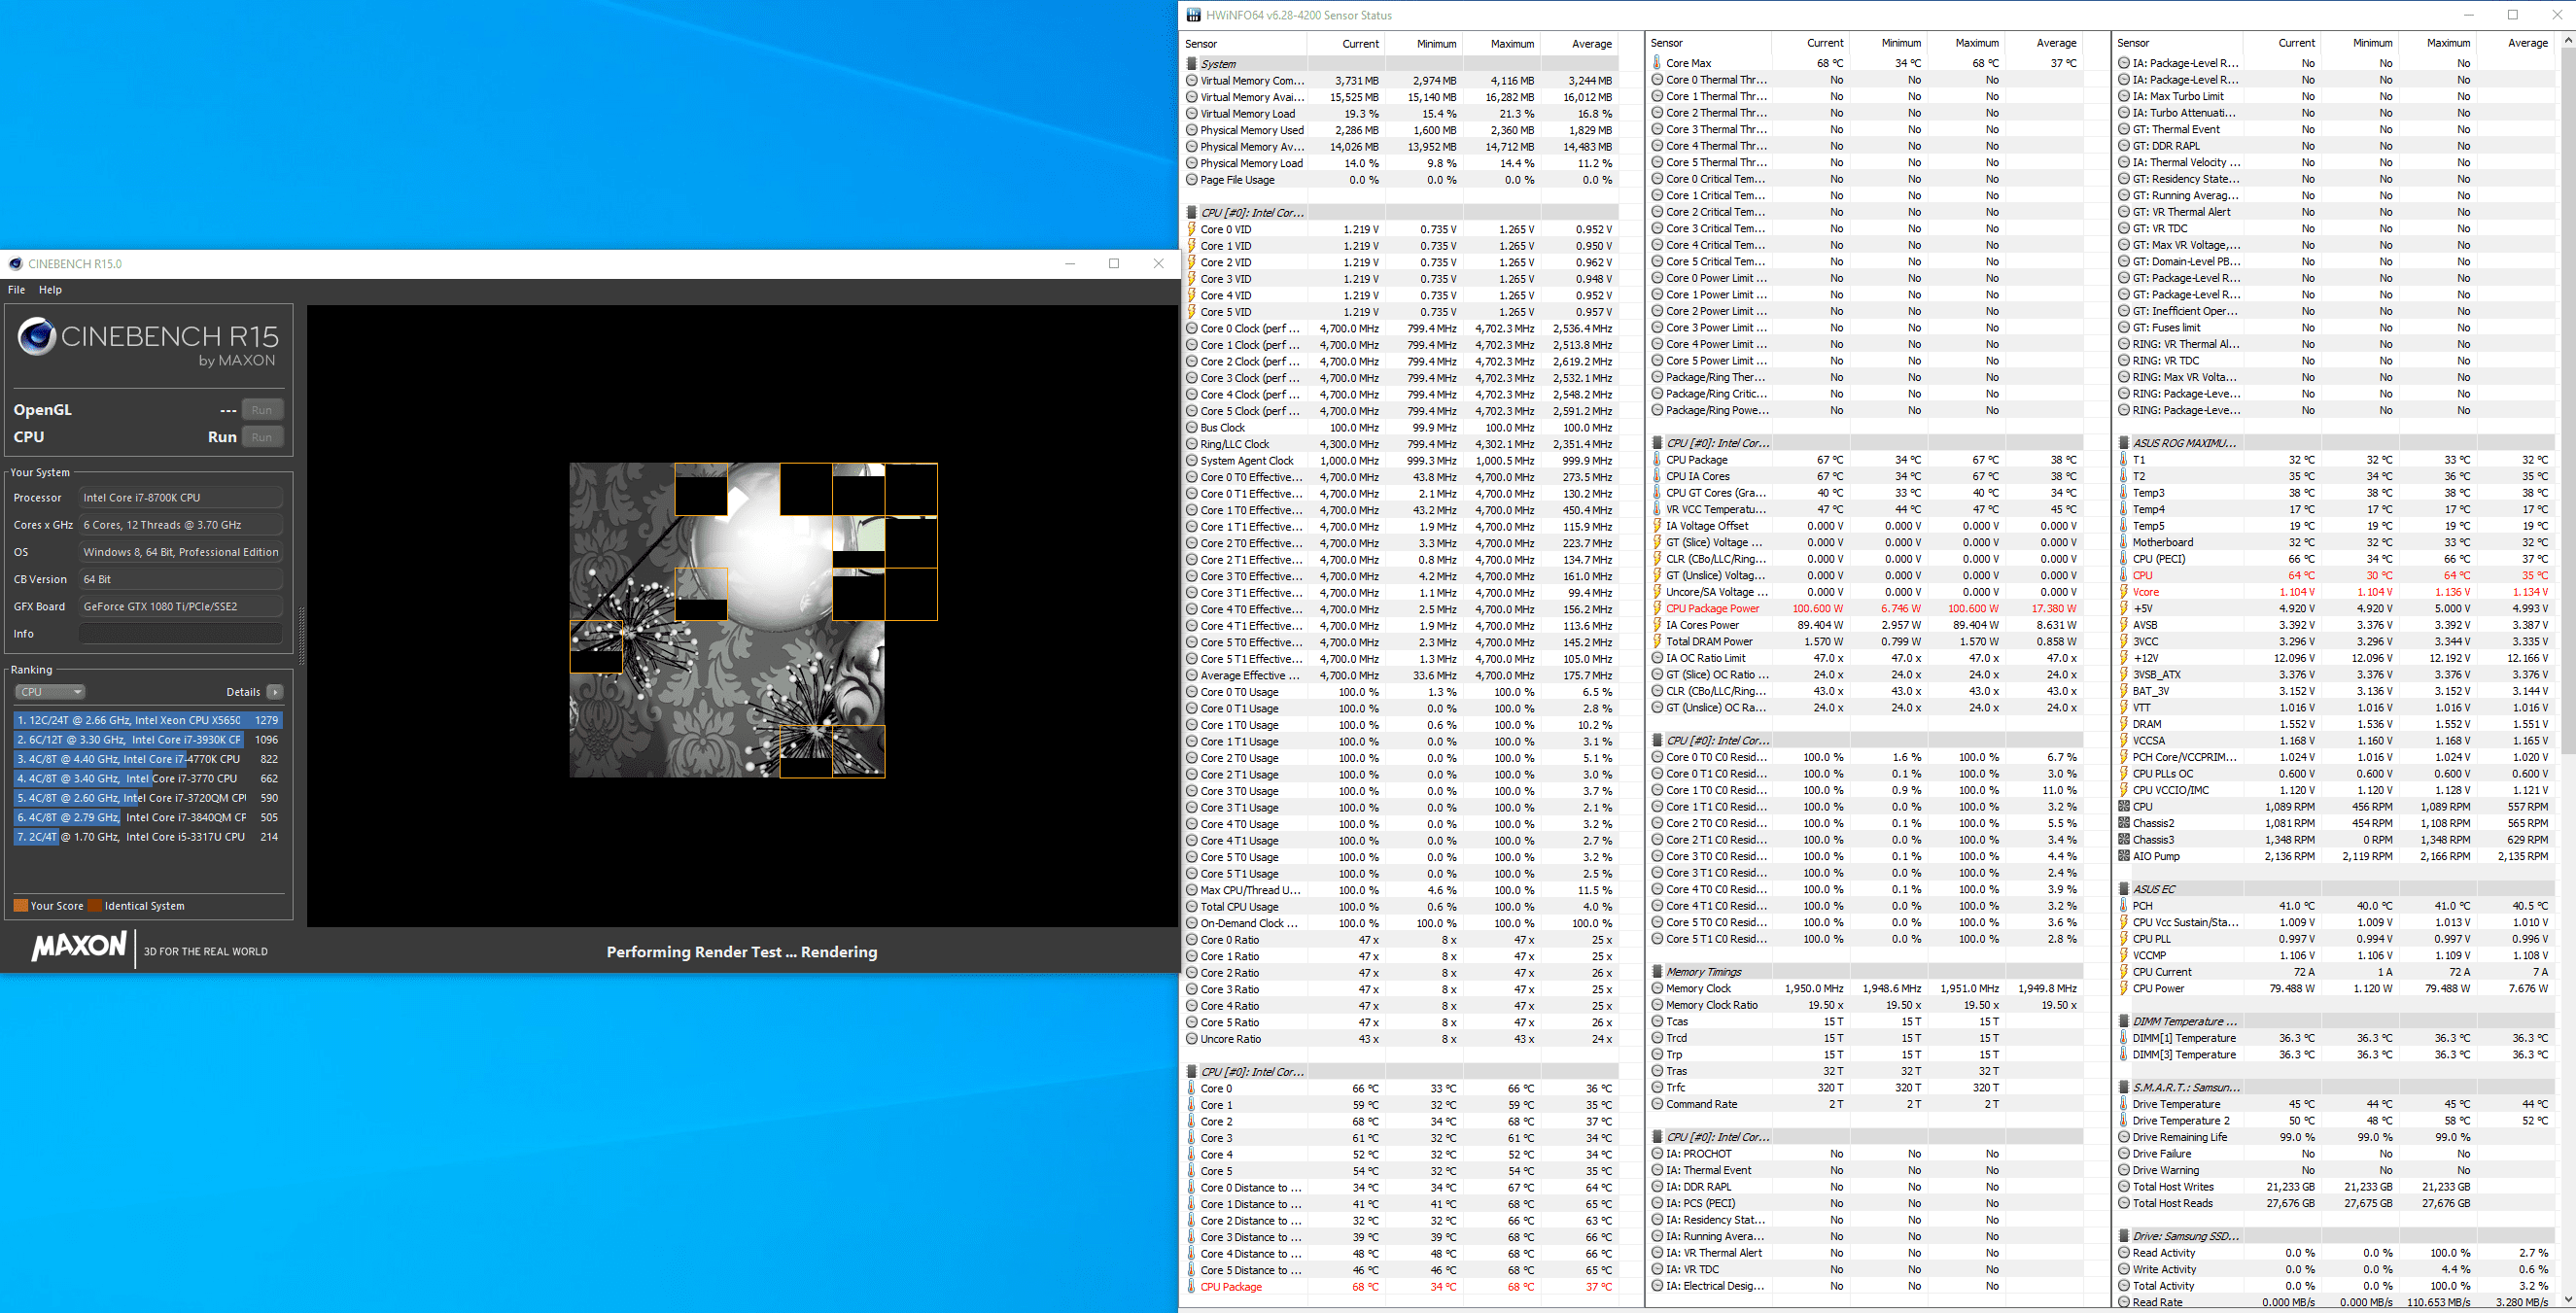This screenshot has width=2576, height=1313.
Task: Select ranking entry Intel Core i7-4770K
Action: (x=148, y=759)
